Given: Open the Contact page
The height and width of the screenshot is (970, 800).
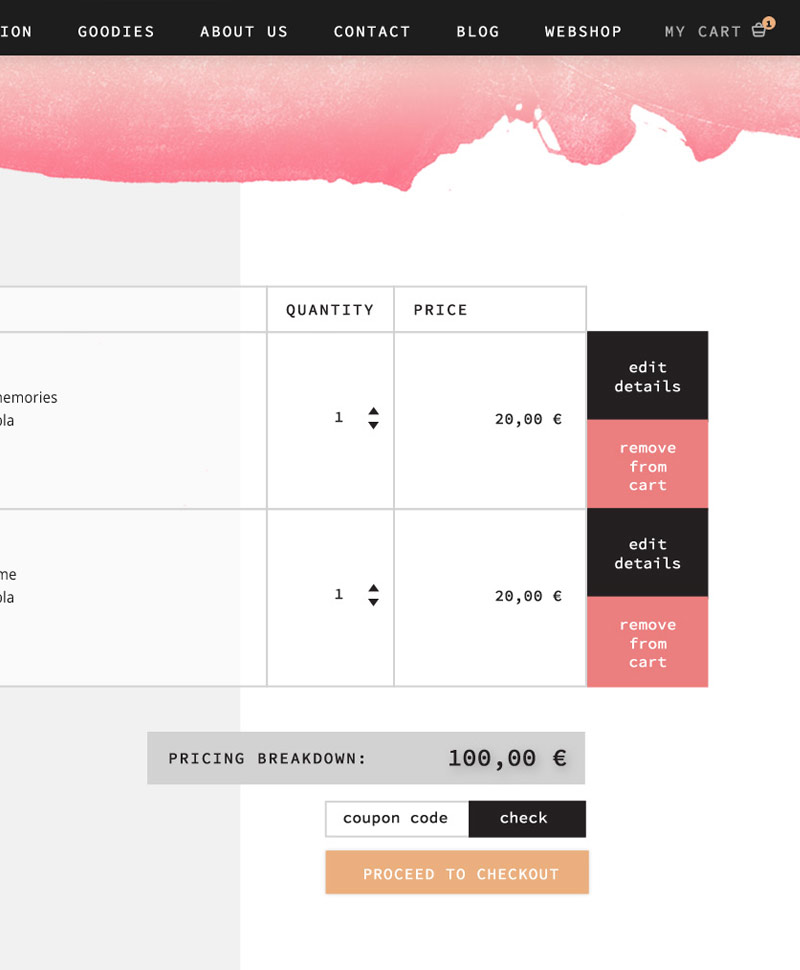Looking at the screenshot, I should tap(372, 32).
